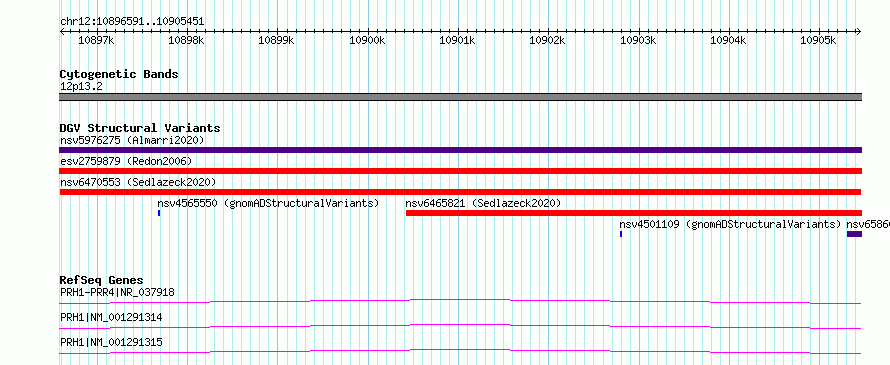Click the nsv6465821 (Sedlazeck2020) label

tap(483, 203)
